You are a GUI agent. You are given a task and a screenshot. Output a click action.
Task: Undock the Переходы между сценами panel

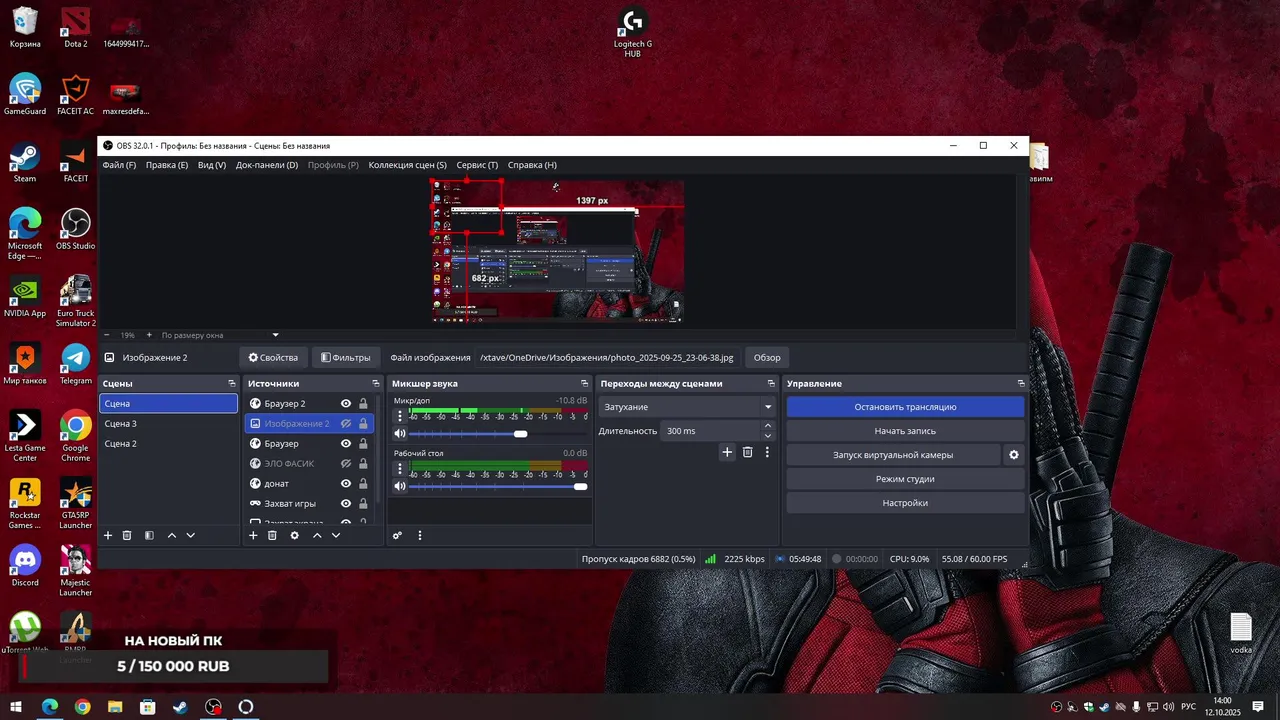[771, 383]
